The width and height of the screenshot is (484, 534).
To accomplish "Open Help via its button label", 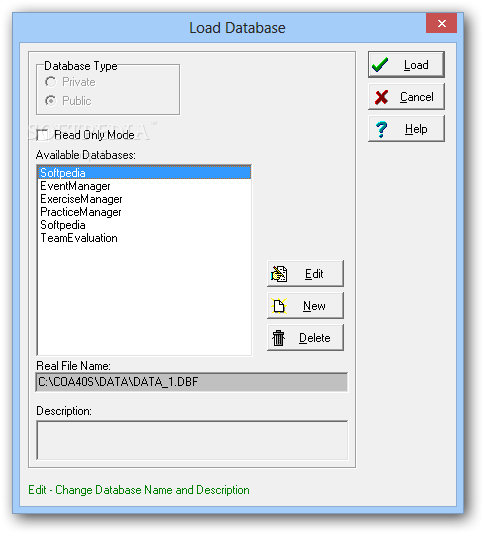I will [416, 129].
